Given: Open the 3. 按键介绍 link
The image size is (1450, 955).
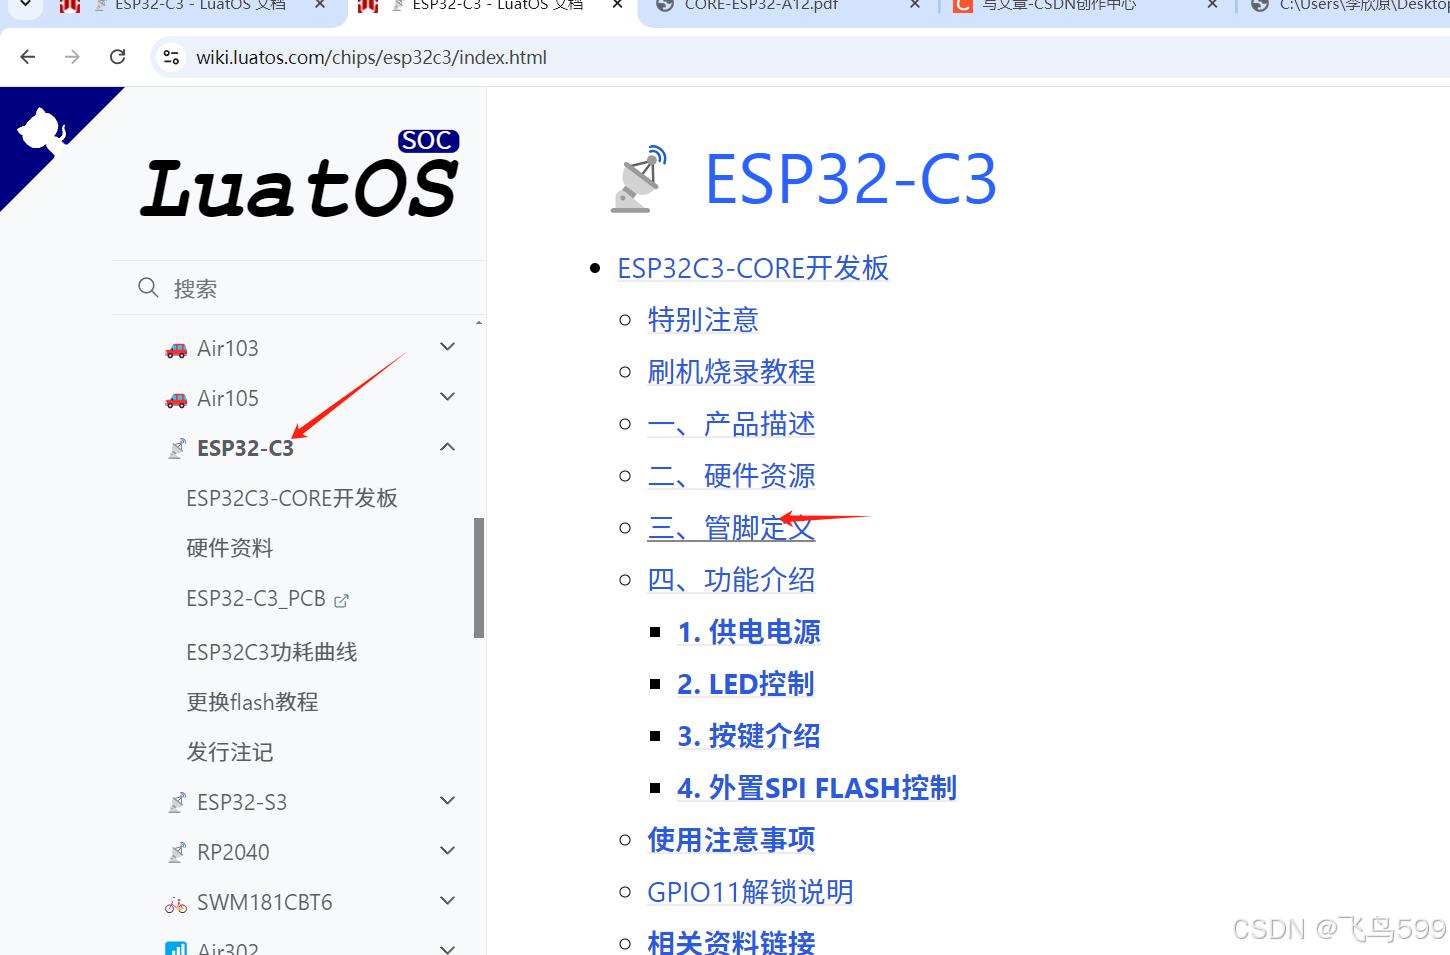Looking at the screenshot, I should coord(749,736).
